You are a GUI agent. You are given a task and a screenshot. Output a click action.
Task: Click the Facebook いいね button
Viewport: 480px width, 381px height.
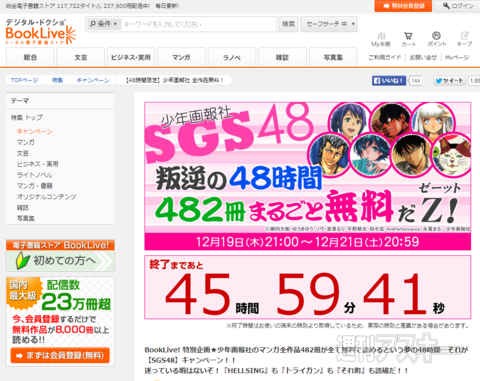point(389,81)
